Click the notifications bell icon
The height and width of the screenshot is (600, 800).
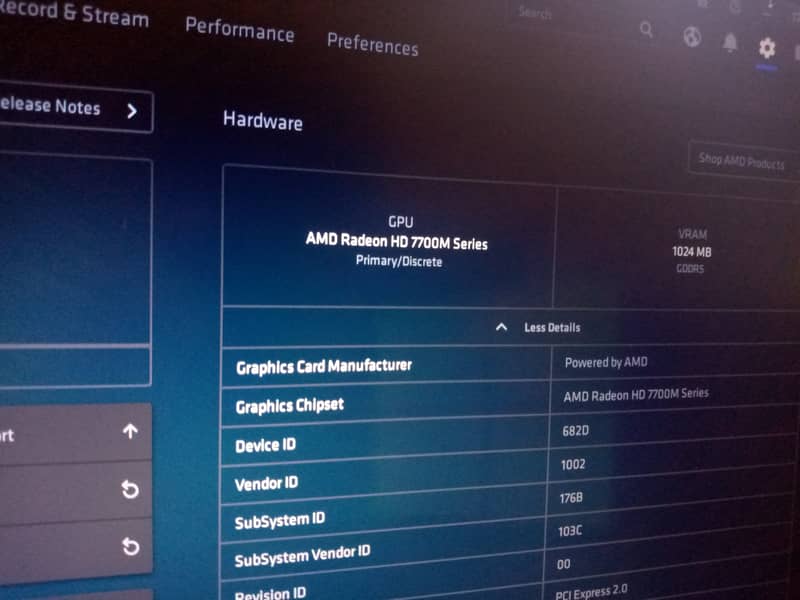[x=730, y=42]
